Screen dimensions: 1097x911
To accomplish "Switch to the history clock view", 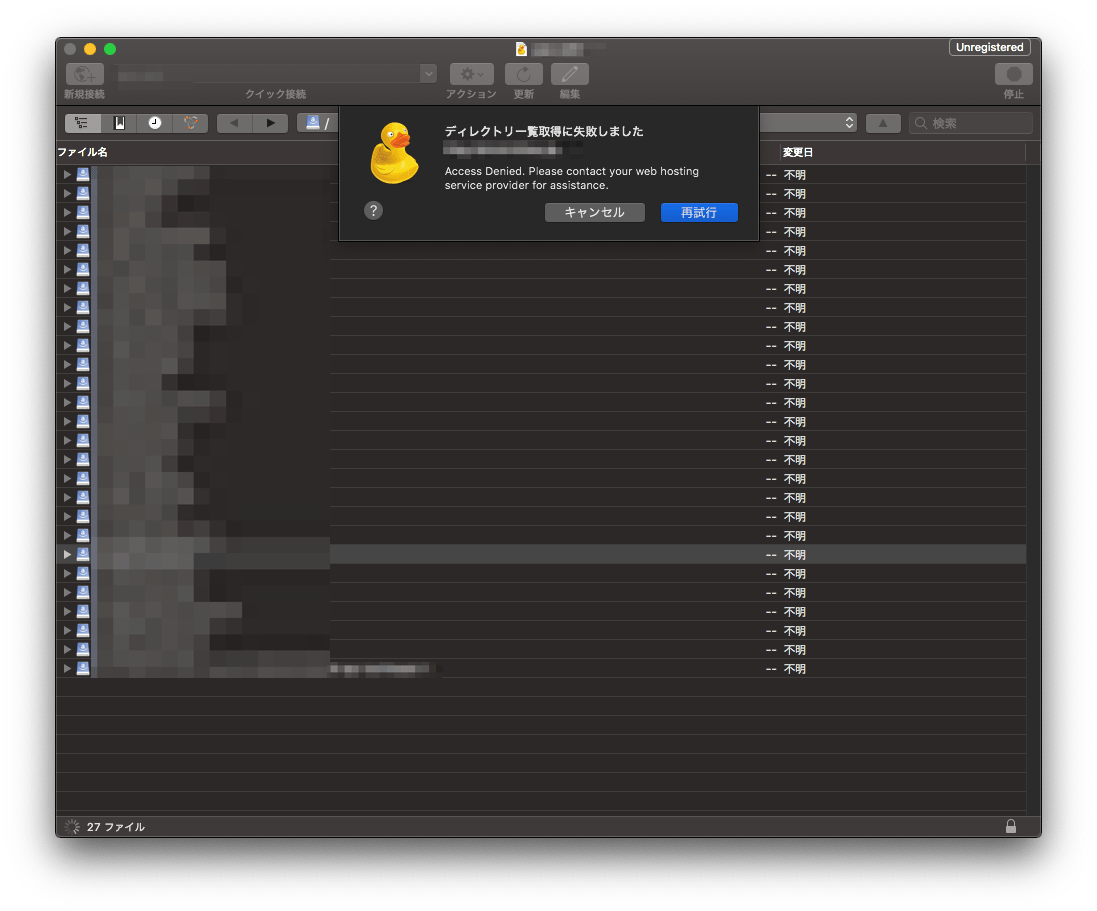I will [155, 123].
